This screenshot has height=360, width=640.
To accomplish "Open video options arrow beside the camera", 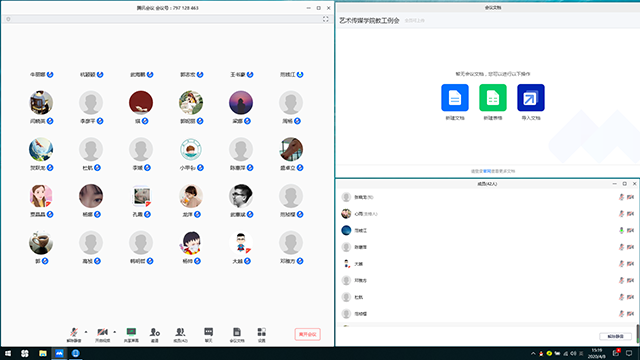I will click(x=114, y=332).
